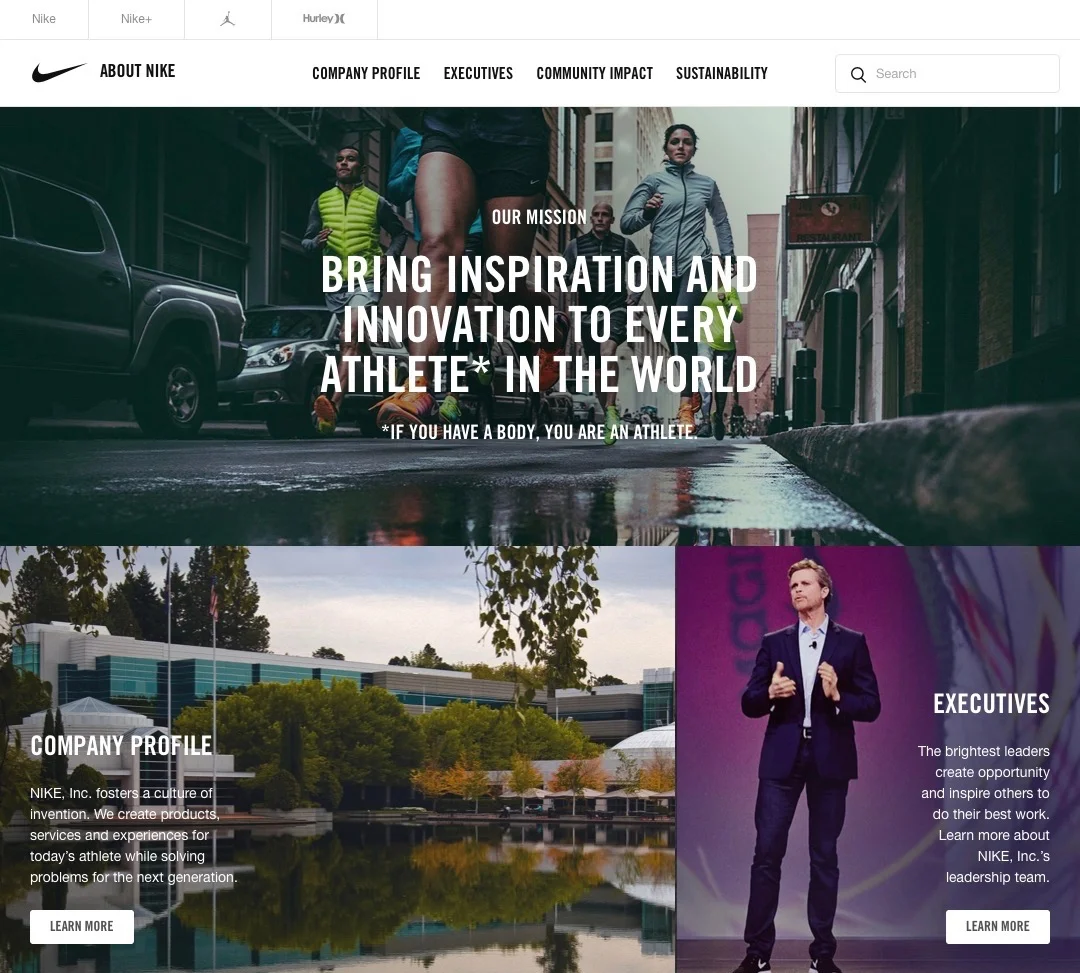Open Company Profile in navigation menu

pos(366,73)
